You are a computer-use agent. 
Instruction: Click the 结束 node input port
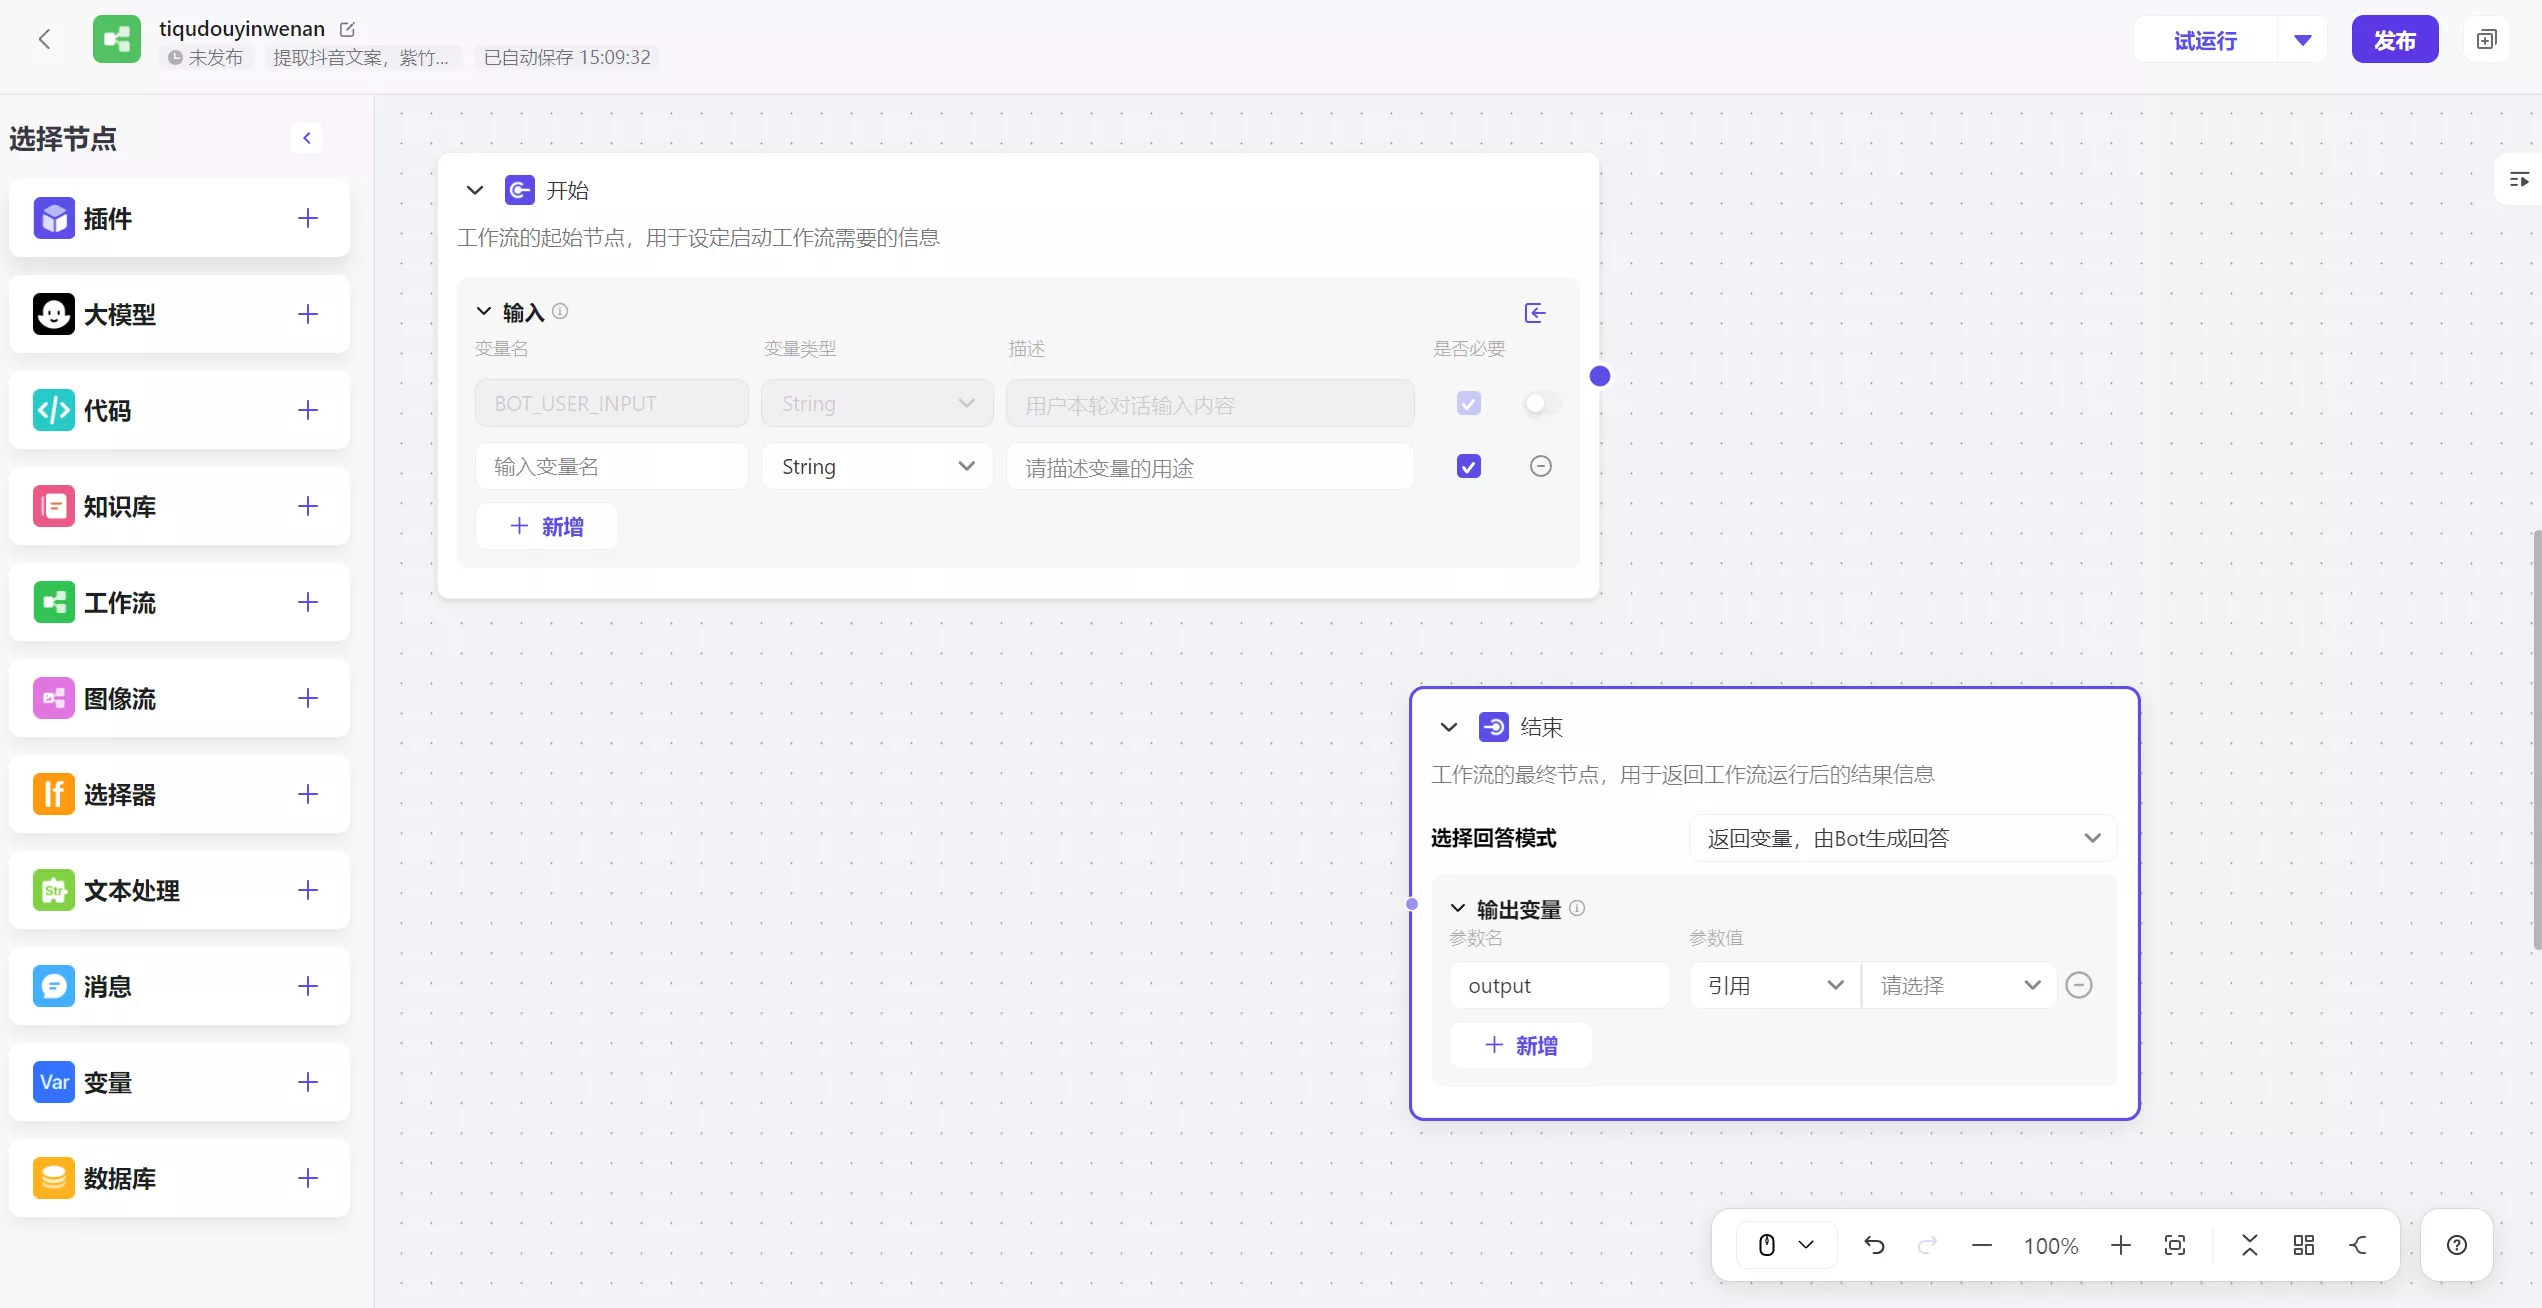pos(1412,904)
